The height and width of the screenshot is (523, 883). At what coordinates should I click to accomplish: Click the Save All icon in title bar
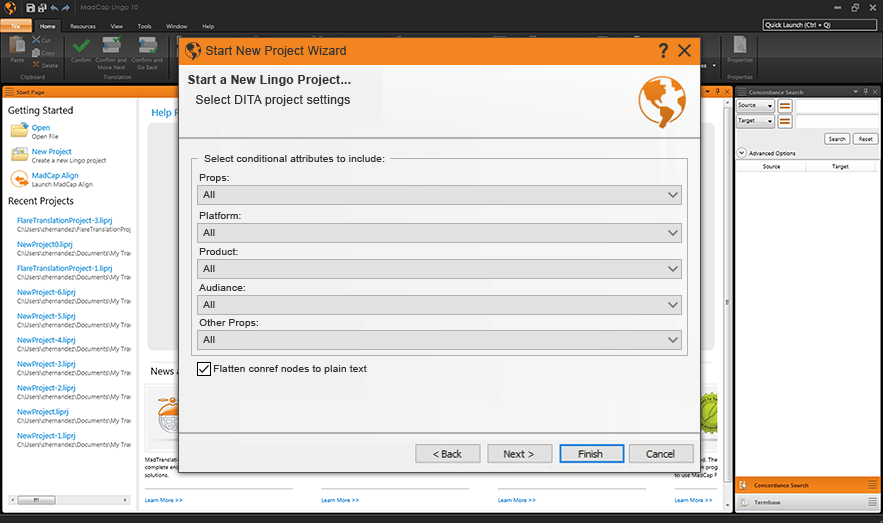(42, 8)
